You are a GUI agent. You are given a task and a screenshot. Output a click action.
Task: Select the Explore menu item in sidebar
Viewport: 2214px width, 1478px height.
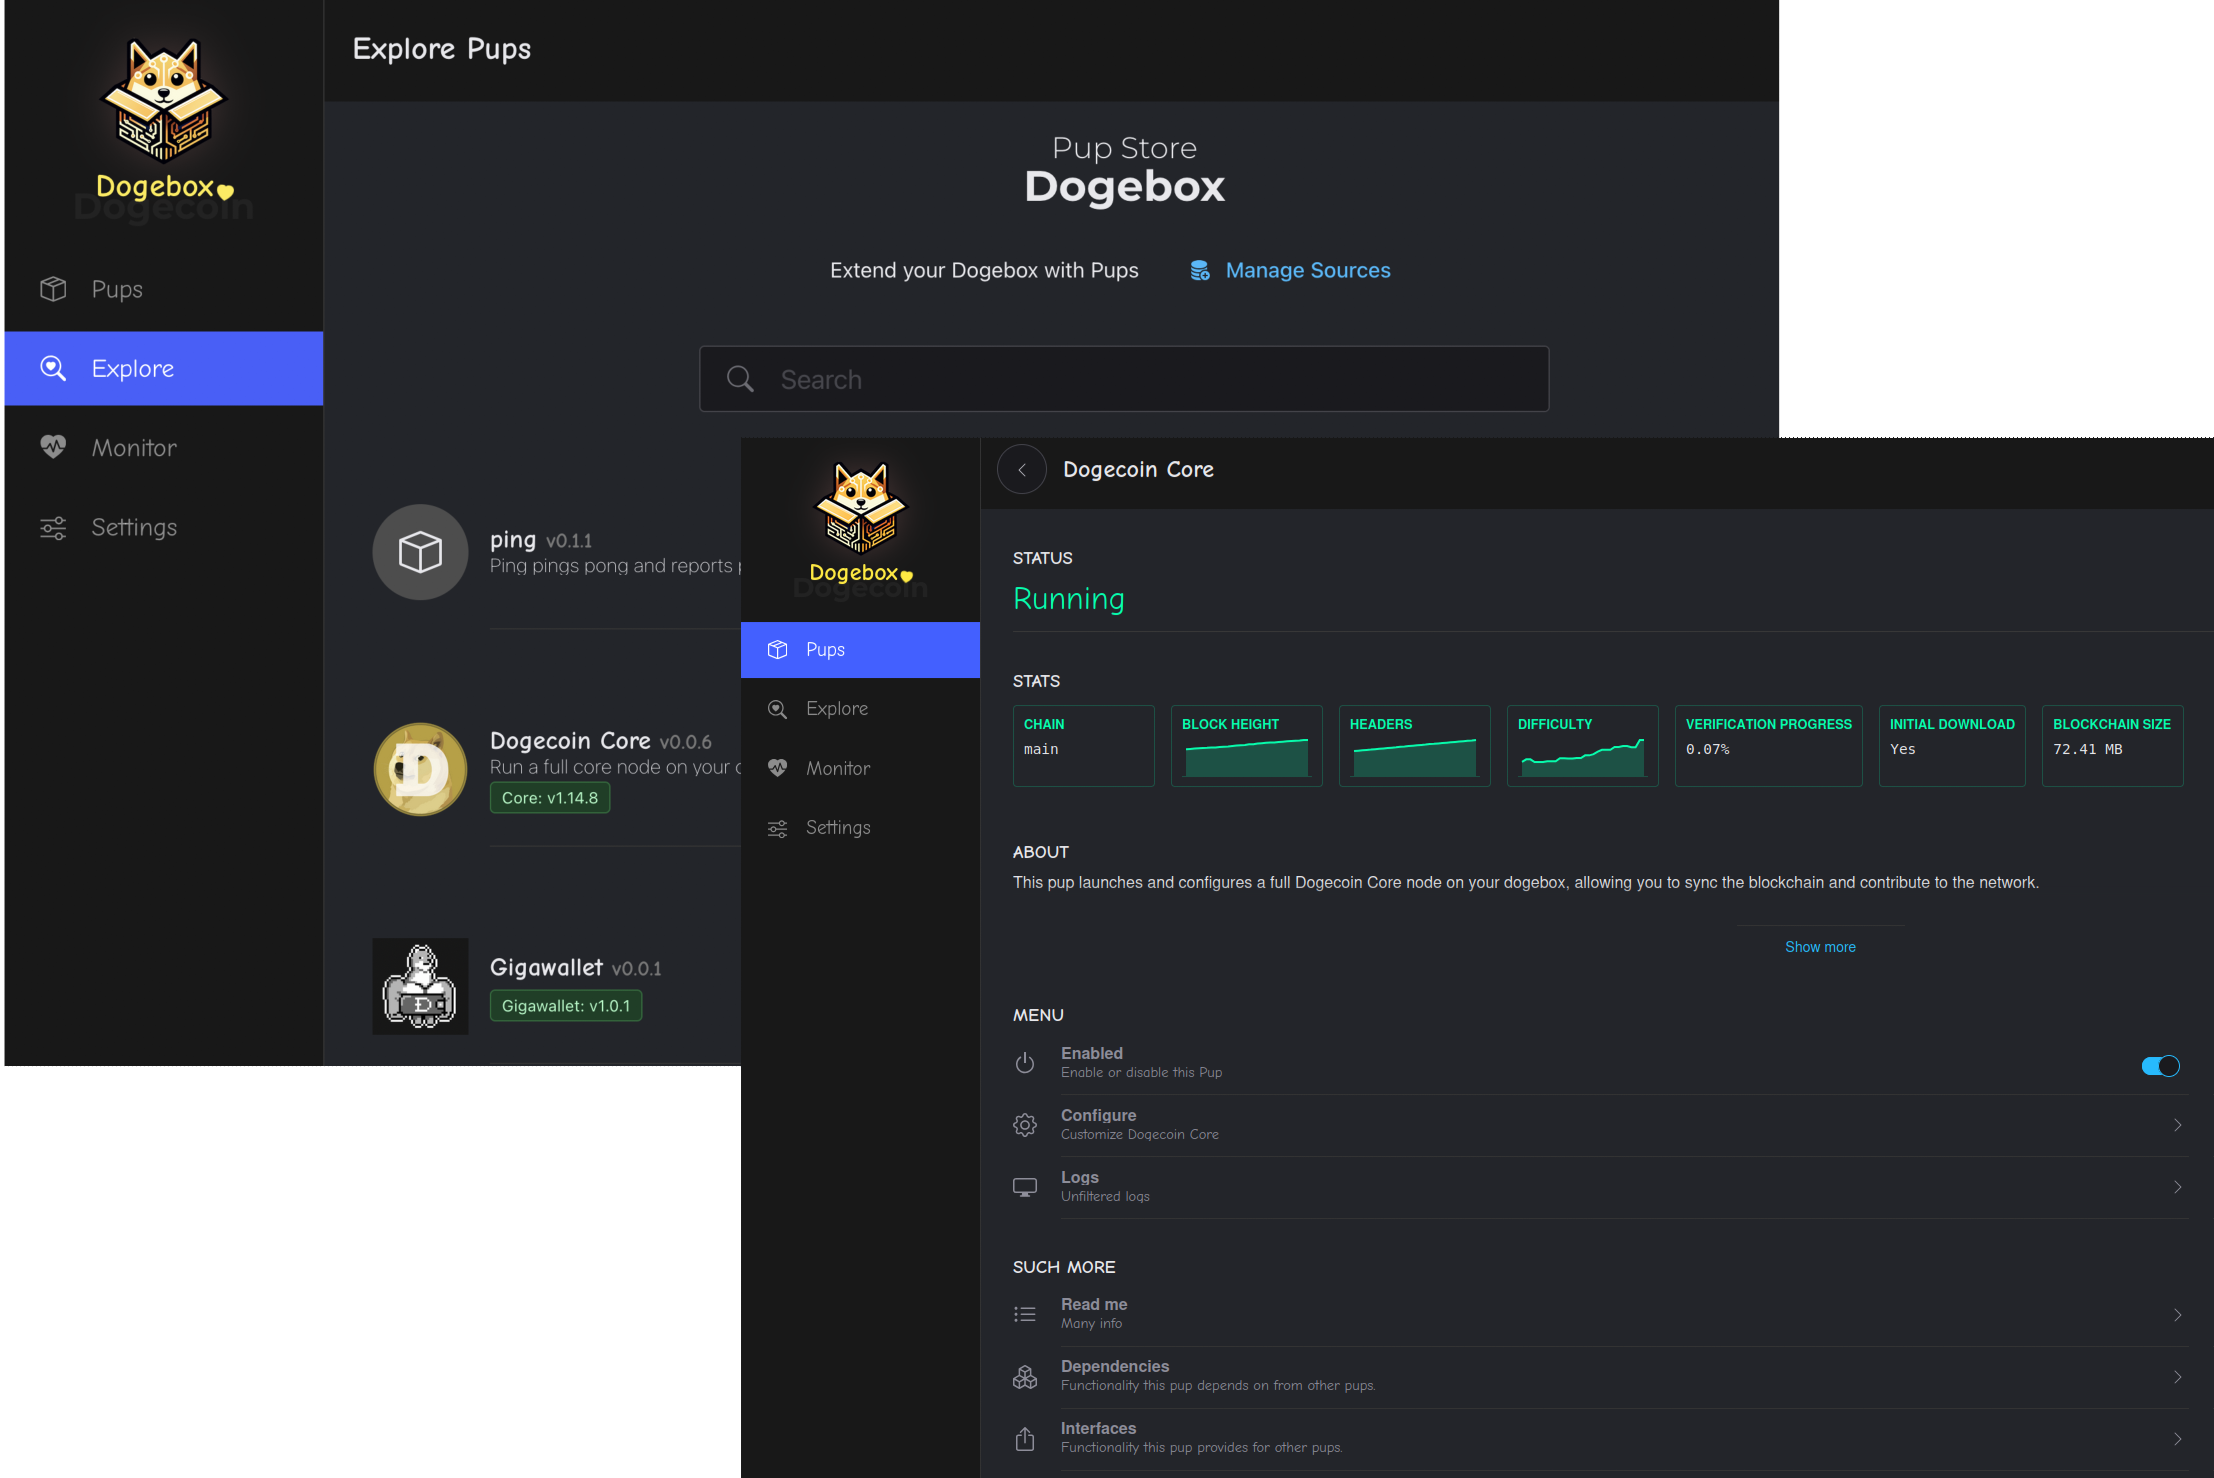(160, 368)
